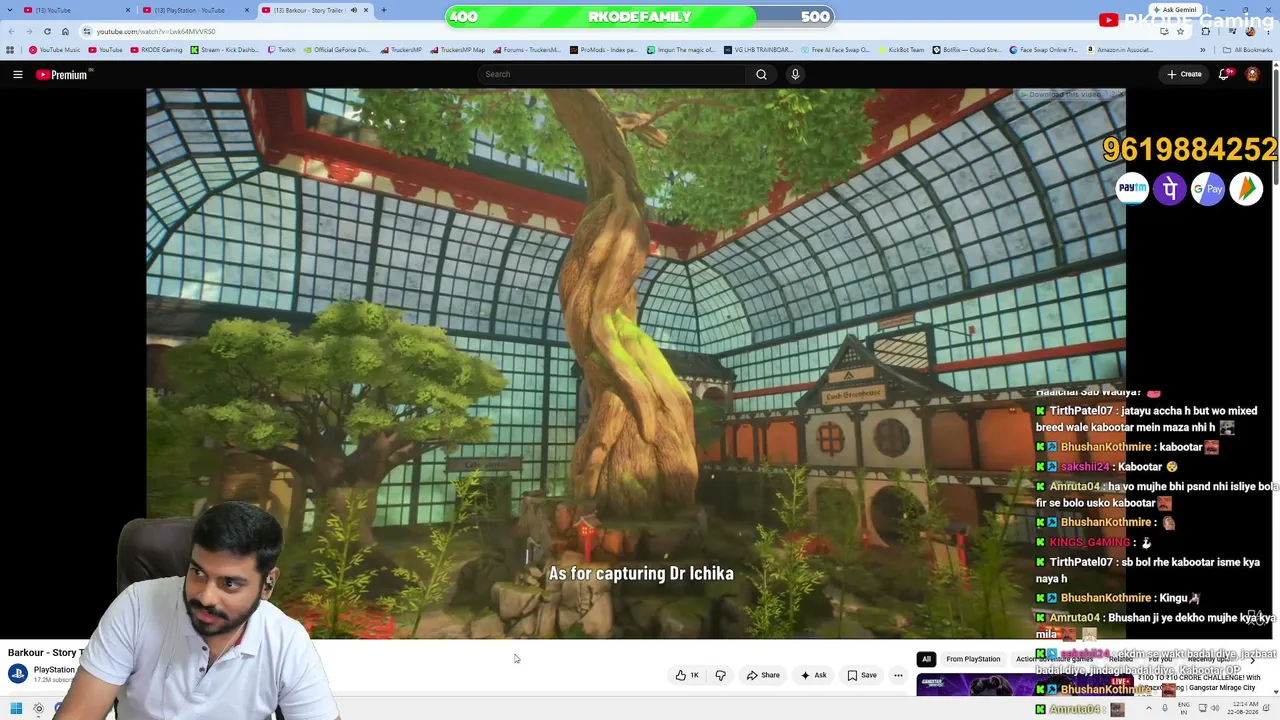Screen dimensions: 1280x720
Task: Select the All filter chip
Action: coord(926,659)
